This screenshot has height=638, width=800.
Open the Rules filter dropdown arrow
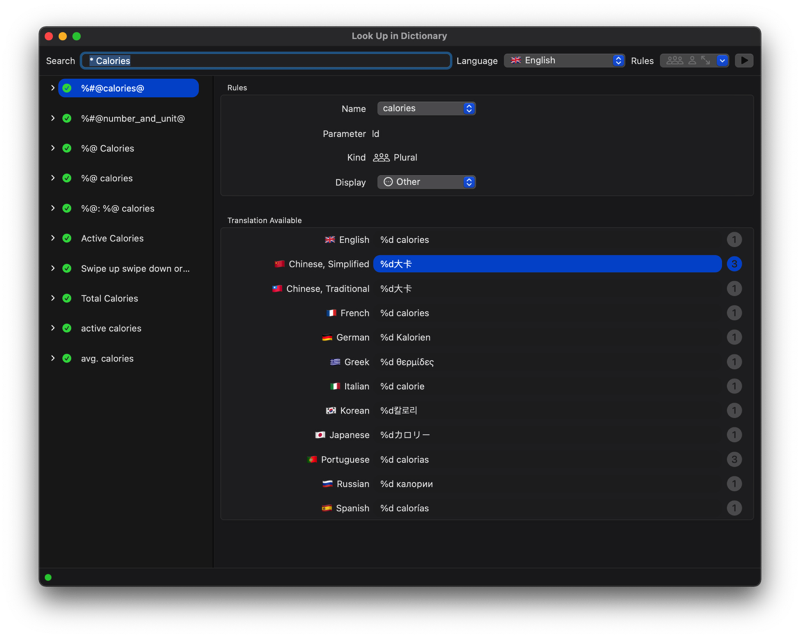point(722,61)
